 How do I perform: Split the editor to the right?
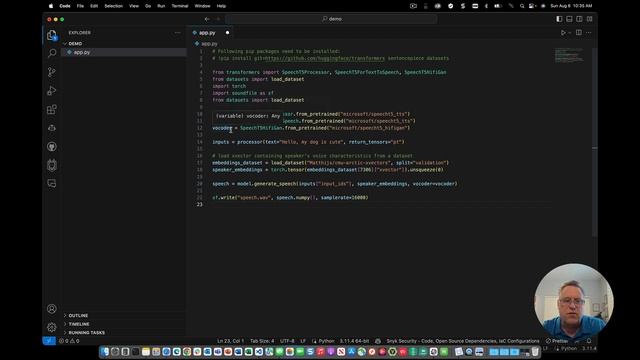[x=579, y=33]
